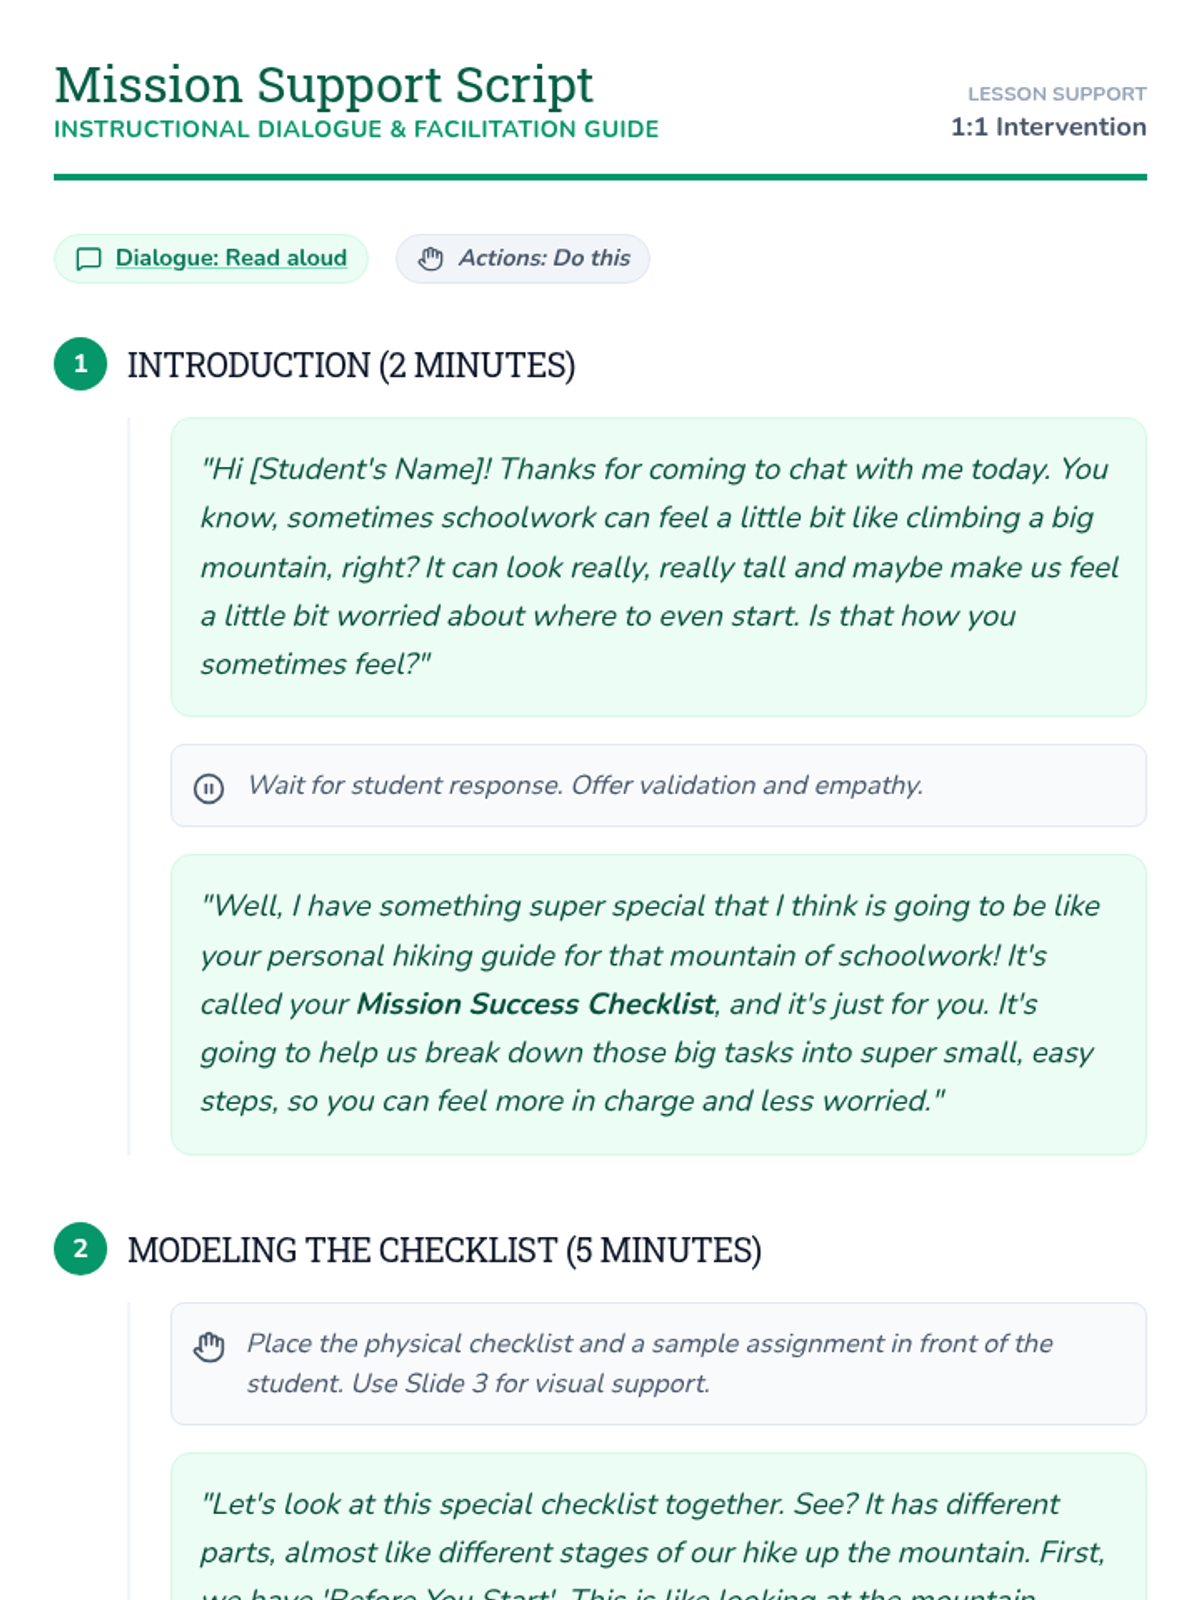Select the Hi [Student's Name] dialogue box
Image resolution: width=1200 pixels, height=1600 pixels.
click(658, 567)
